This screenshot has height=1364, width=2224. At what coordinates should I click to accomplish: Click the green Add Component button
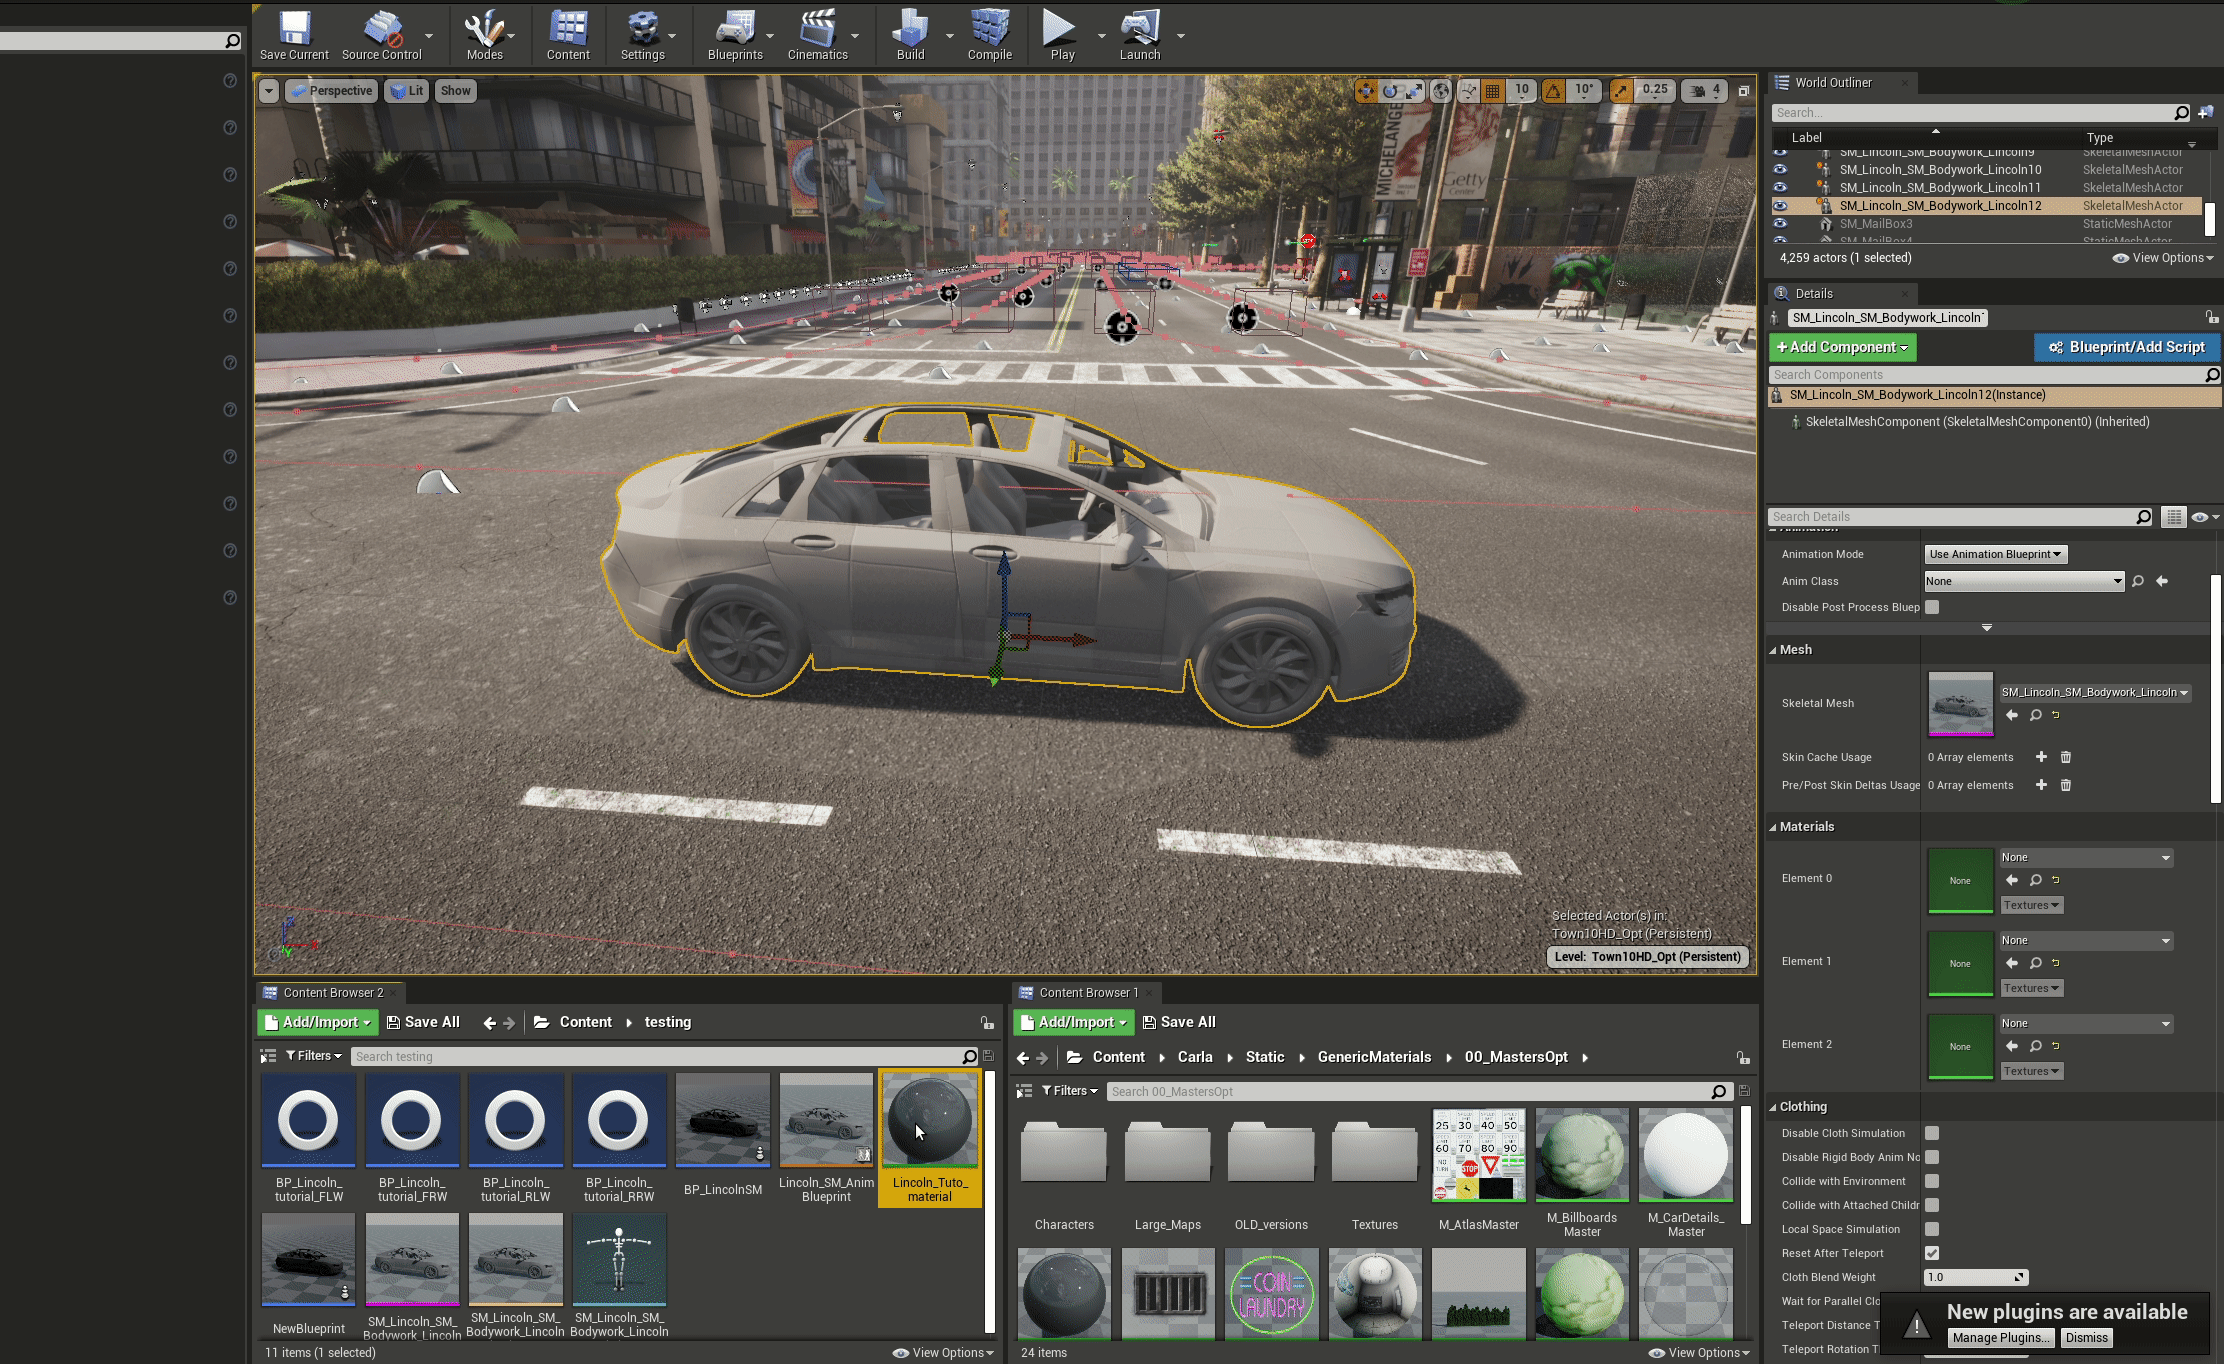pos(1842,348)
